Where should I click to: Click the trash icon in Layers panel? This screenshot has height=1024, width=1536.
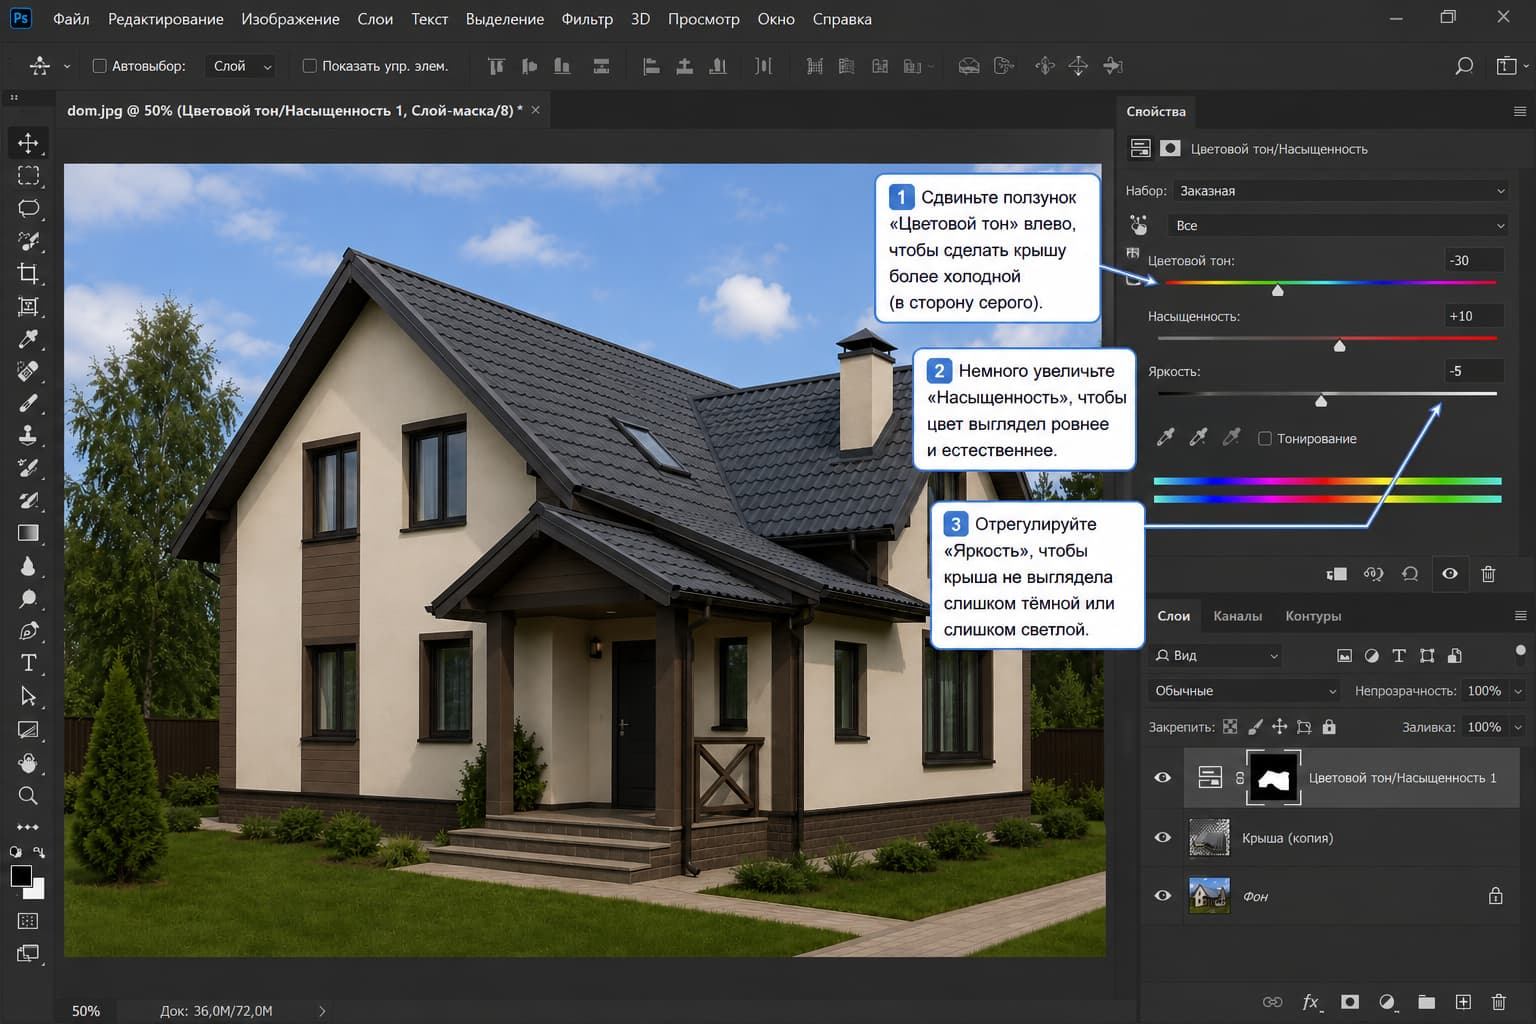coord(1498,1001)
